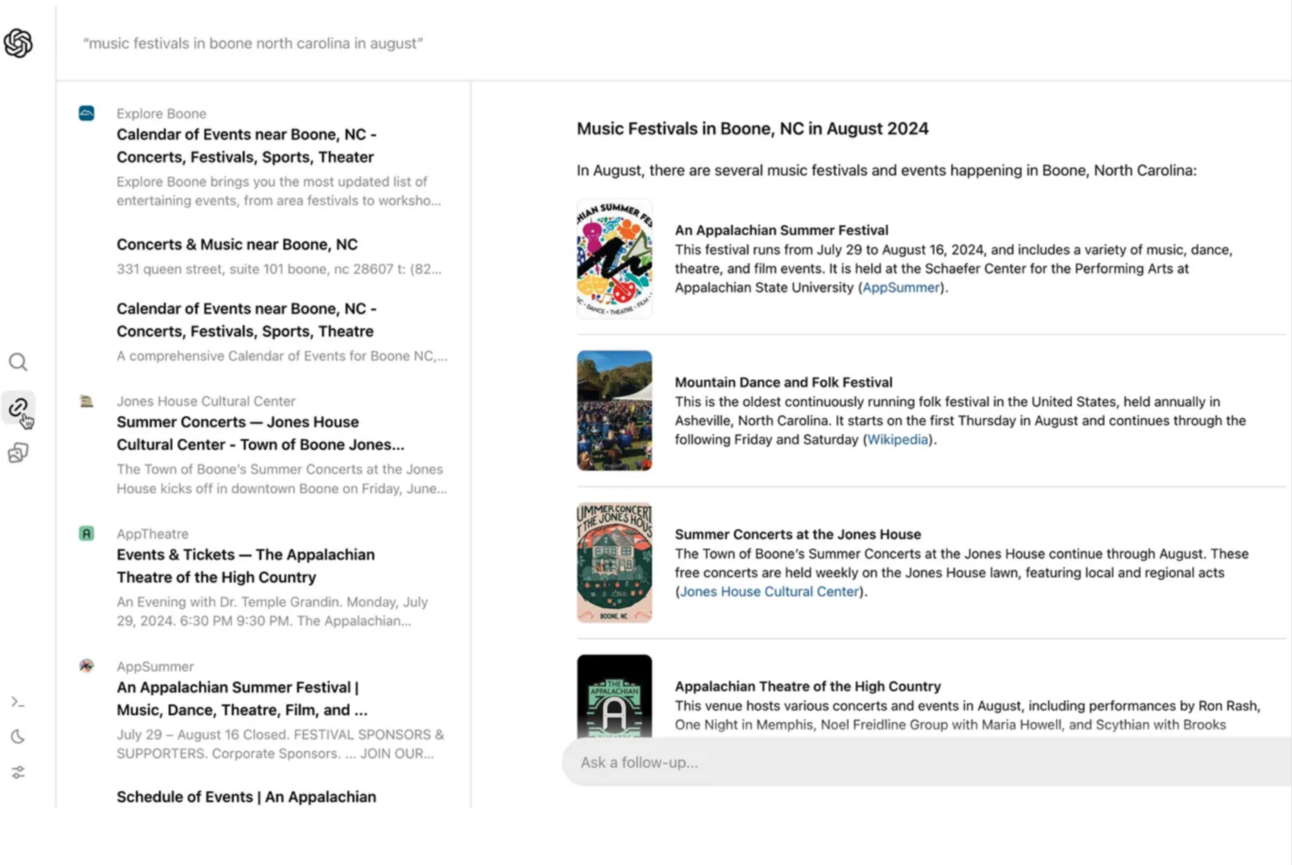Click the An Appalachian Summer Festival answer title
This screenshot has width=1292, height=865.
(x=782, y=230)
